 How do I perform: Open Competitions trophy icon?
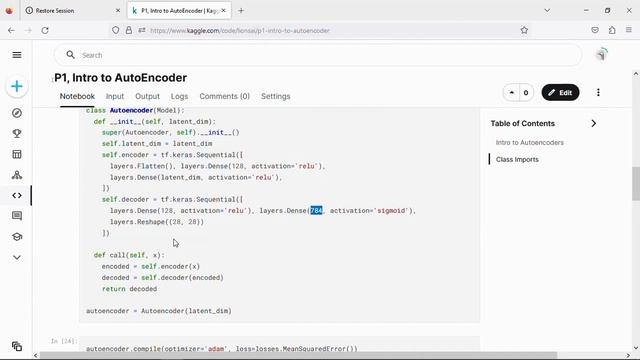(x=17, y=133)
